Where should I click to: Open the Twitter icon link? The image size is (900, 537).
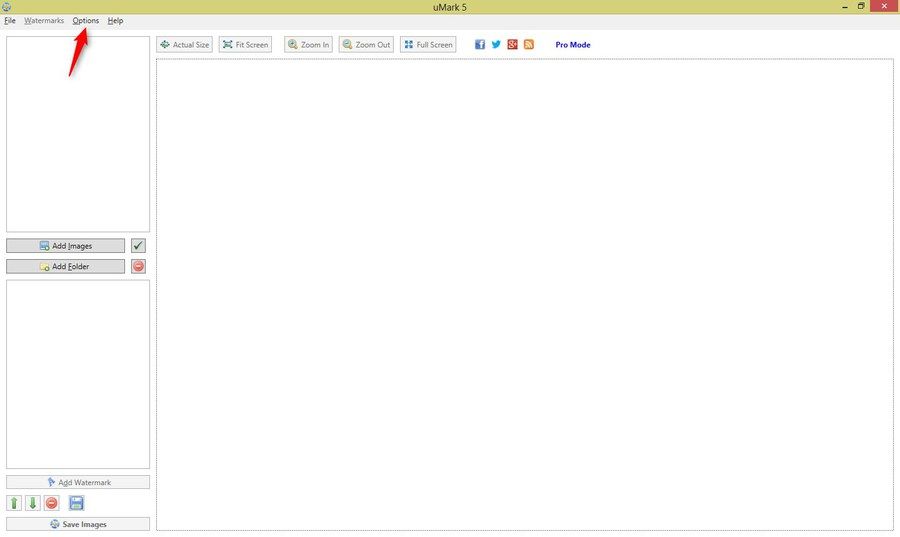pyautogui.click(x=496, y=45)
